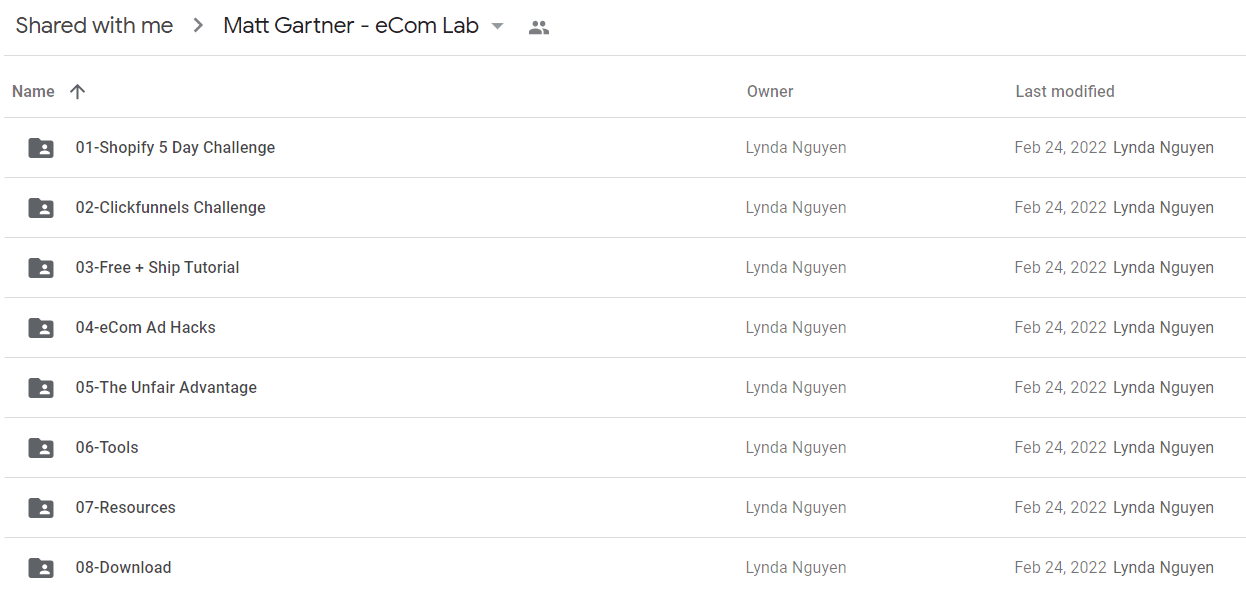This screenshot has height=596, width=1246.
Task: Select the 06-Tools folder row
Action: coord(625,448)
